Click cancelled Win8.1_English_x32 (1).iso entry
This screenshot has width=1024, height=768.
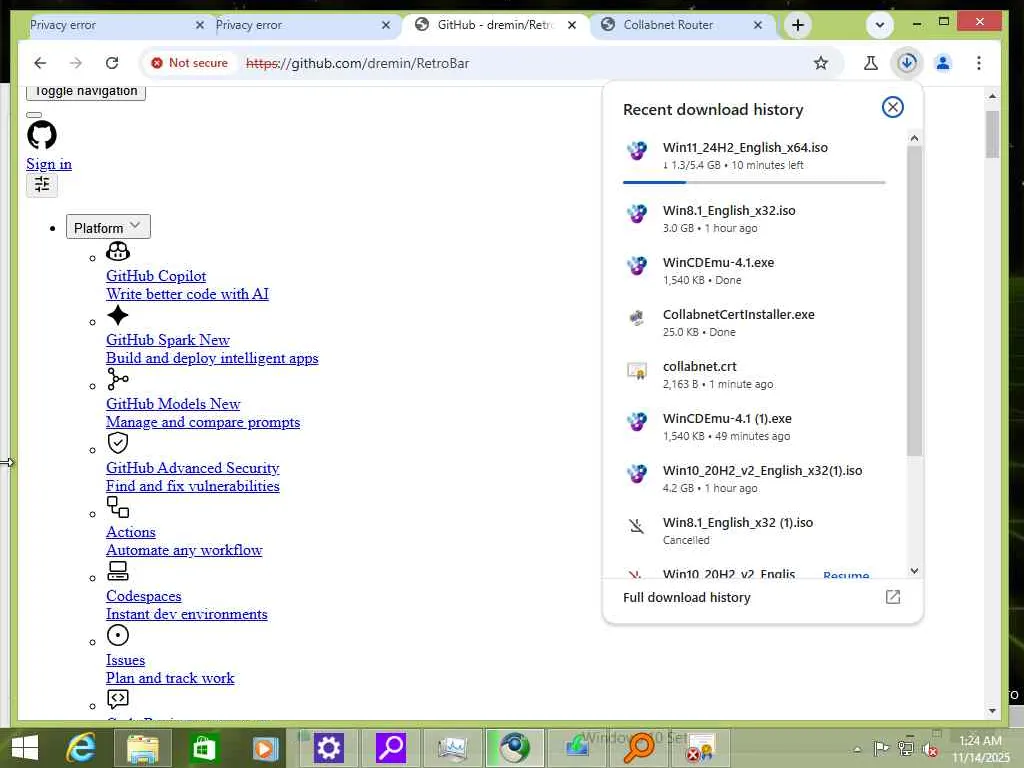pos(754,530)
